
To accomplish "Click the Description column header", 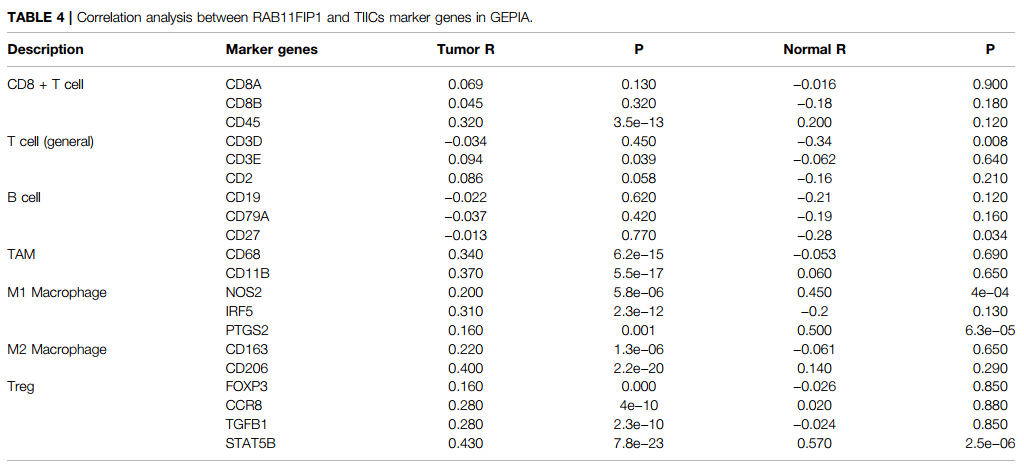I will 46,49.
